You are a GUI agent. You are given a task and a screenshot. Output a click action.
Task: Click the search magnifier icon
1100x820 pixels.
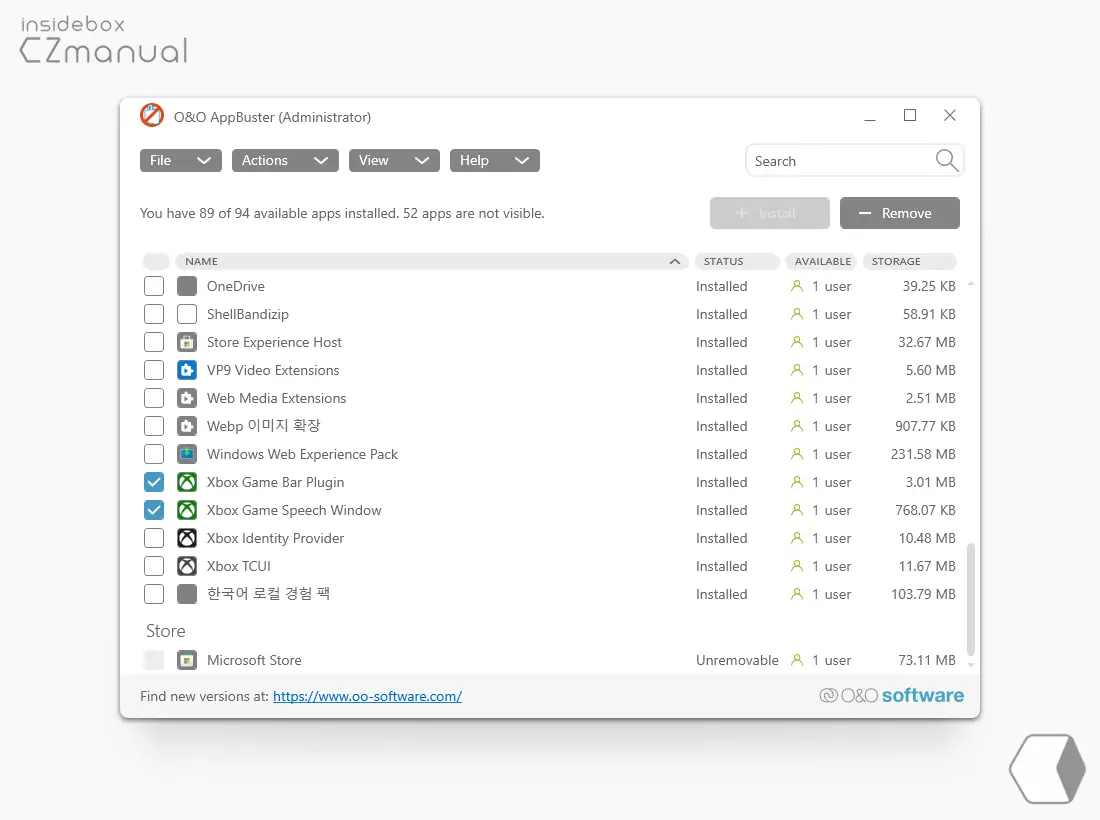pyautogui.click(x=946, y=160)
